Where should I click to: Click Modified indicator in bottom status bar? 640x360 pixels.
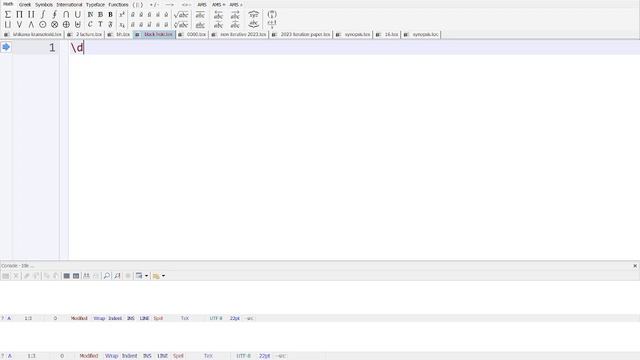pyautogui.click(x=89, y=356)
